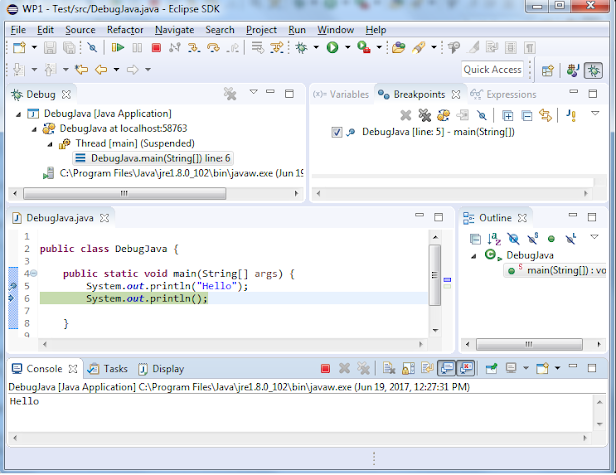This screenshot has width=616, height=475.
Task: Collapse the DebugJava [Java Application] tree node
Action: coord(18,114)
